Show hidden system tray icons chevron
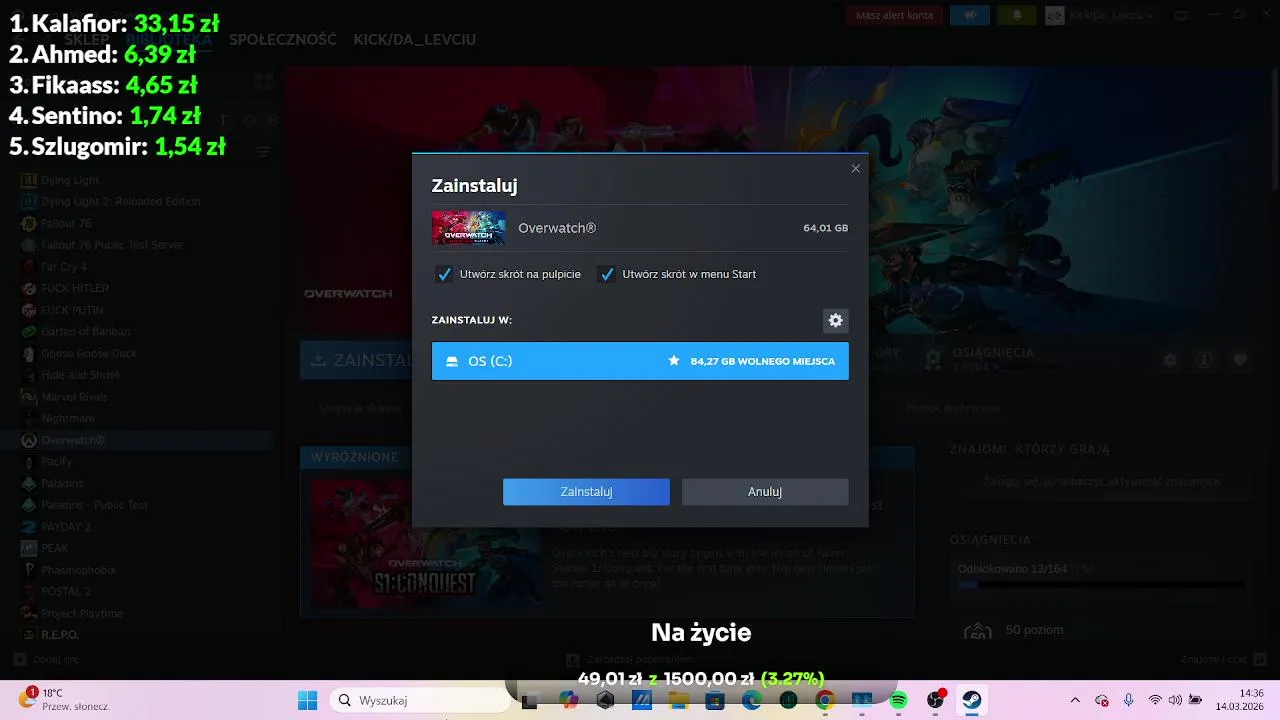 click(1075, 700)
